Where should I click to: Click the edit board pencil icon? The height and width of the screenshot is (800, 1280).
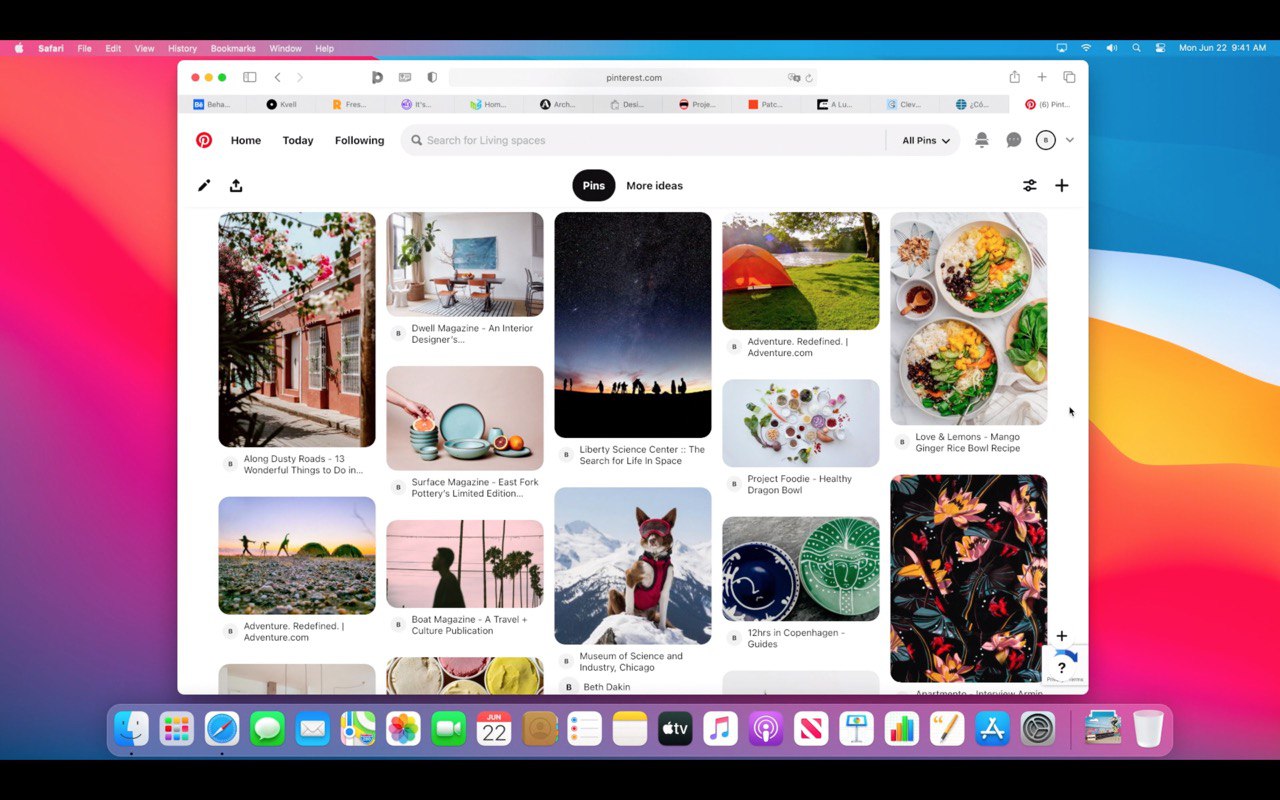(x=204, y=185)
